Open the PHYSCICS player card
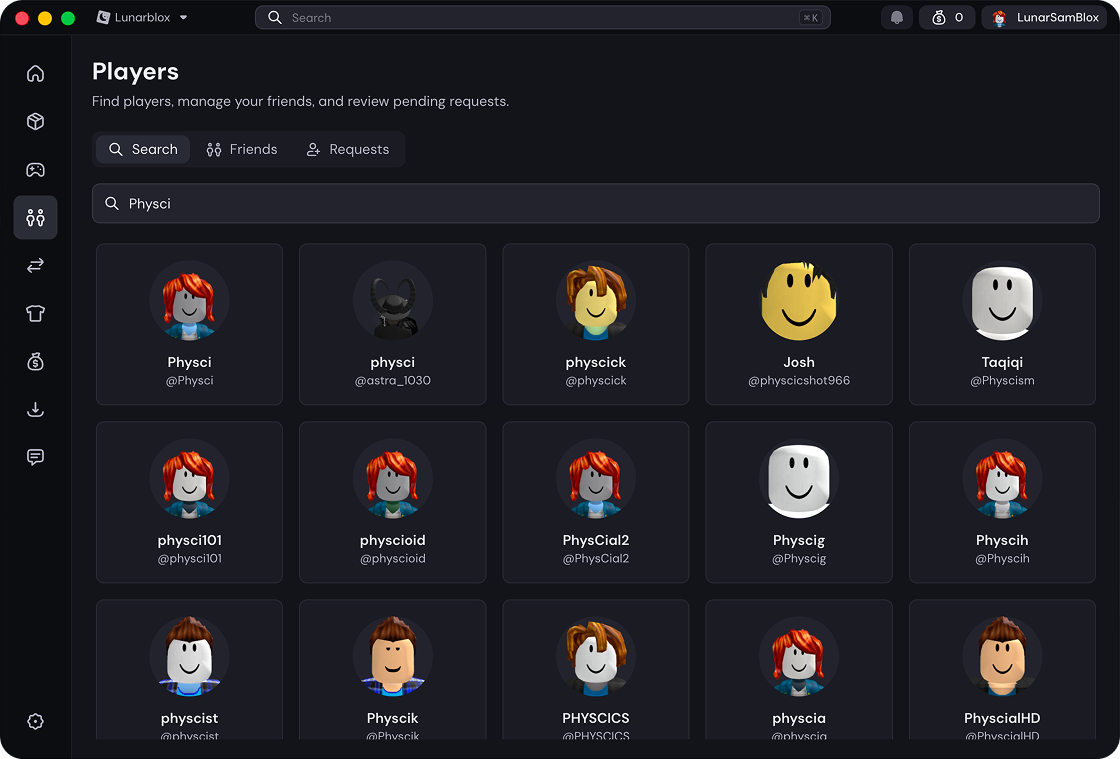Image resolution: width=1120 pixels, height=759 pixels. [596, 670]
